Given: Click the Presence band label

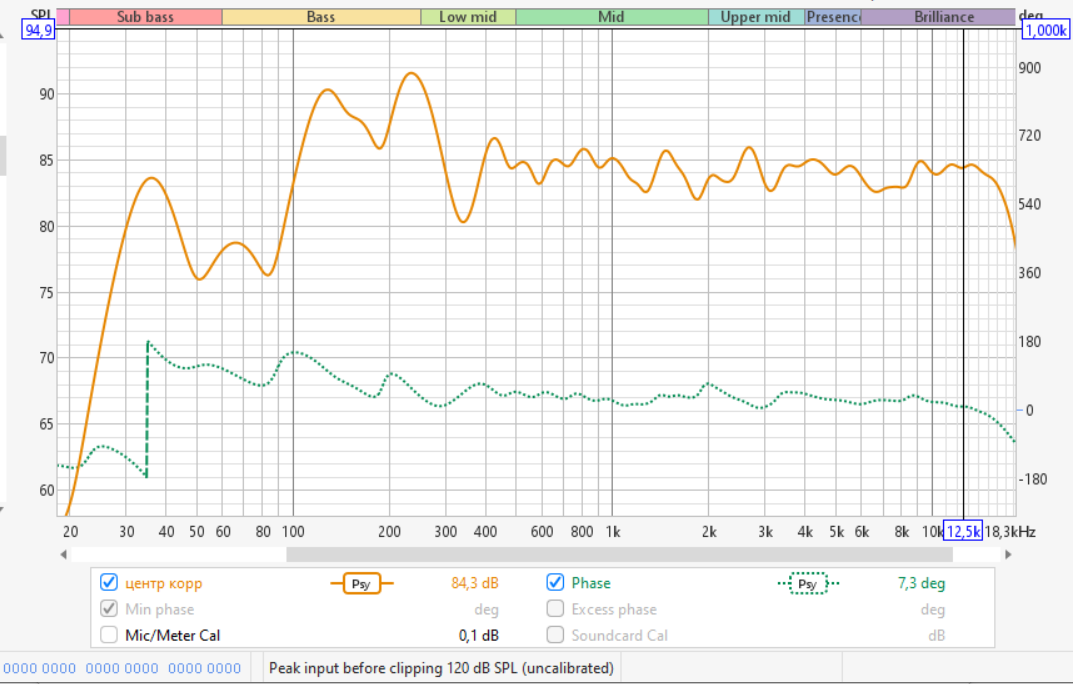Looking at the screenshot, I should click(833, 17).
